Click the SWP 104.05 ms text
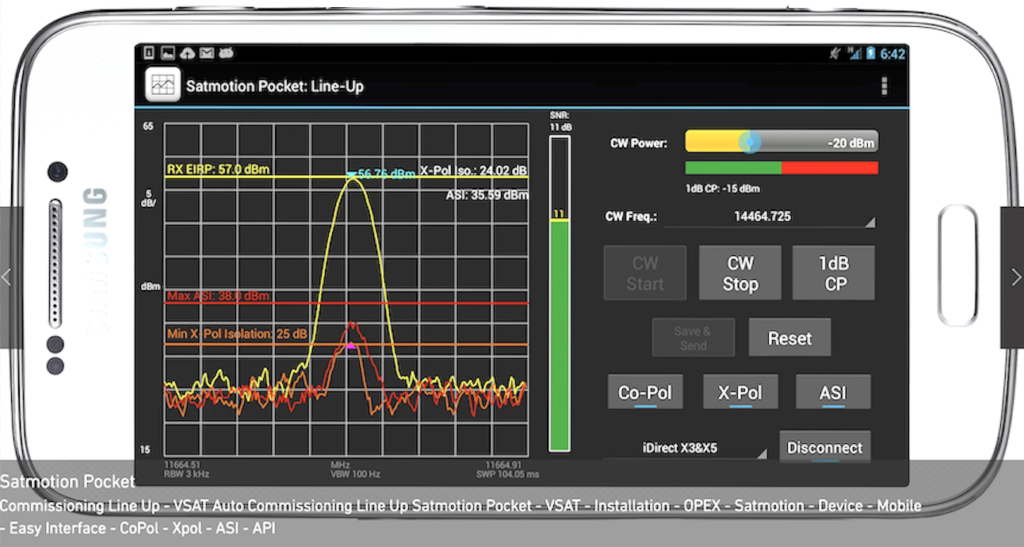1024x547 pixels. coord(507,474)
